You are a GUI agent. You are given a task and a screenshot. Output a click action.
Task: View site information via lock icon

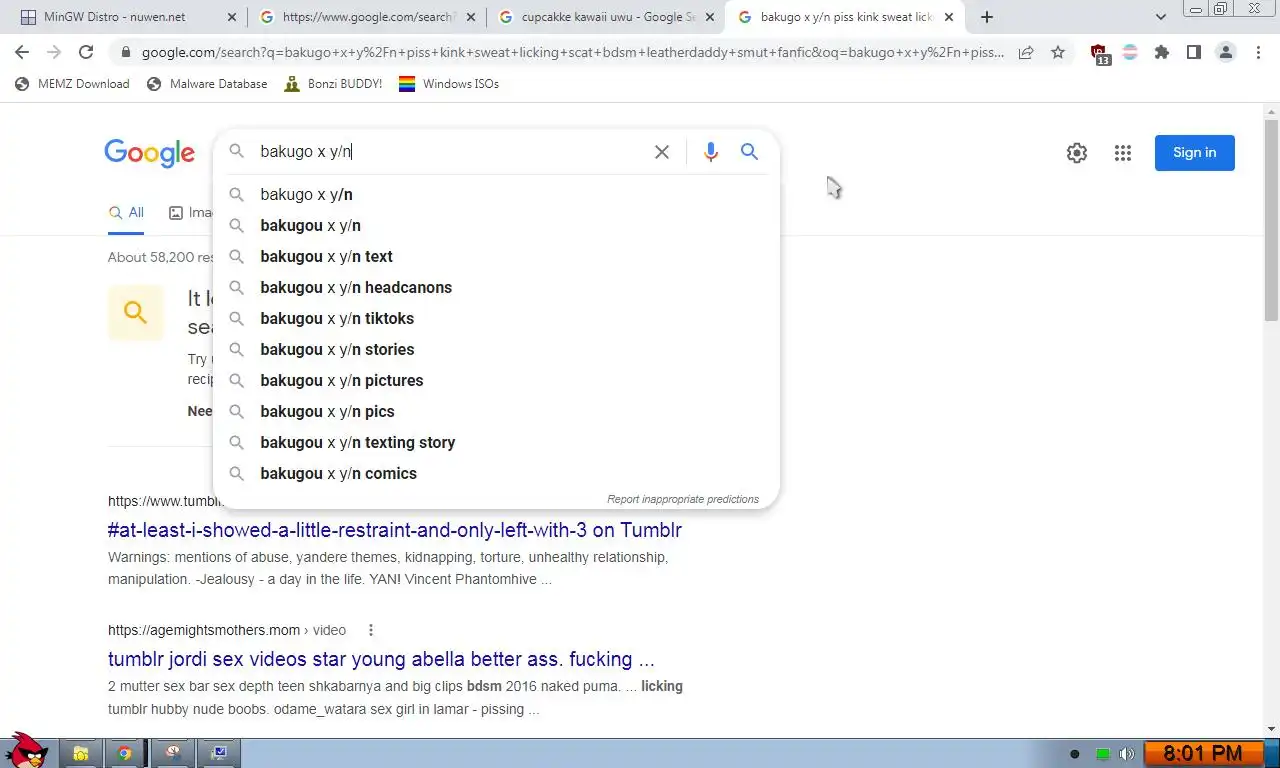point(125,53)
